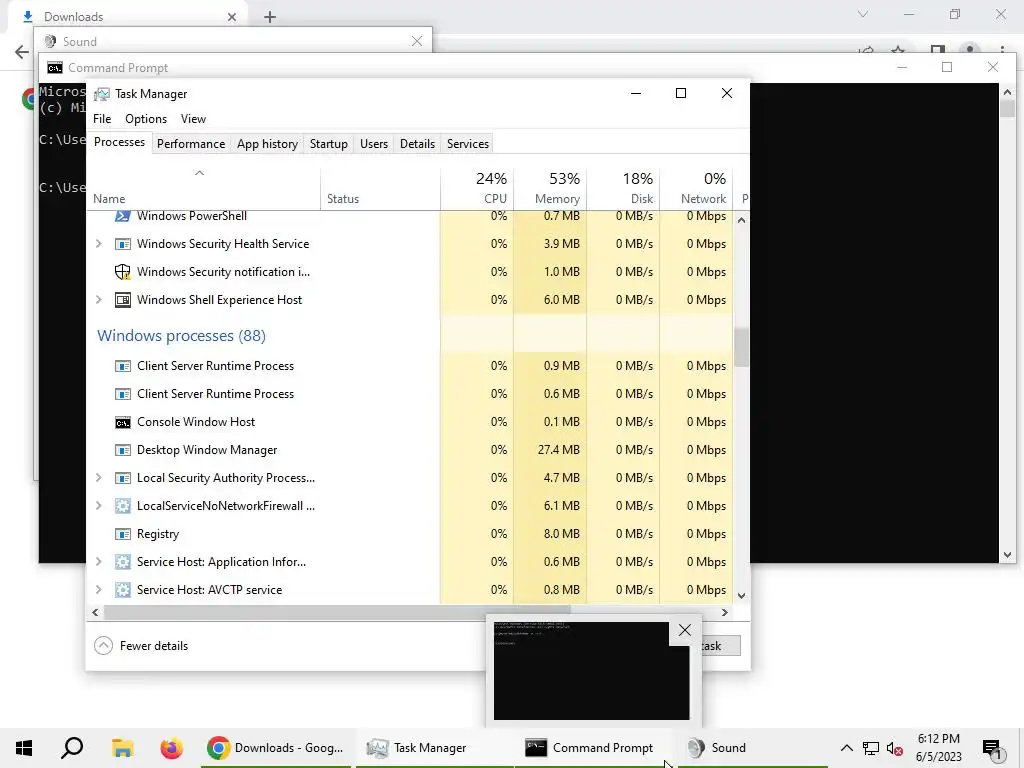Image resolution: width=1024 pixels, height=768 pixels.
Task: Click the muted volume tray icon
Action: [895, 748]
